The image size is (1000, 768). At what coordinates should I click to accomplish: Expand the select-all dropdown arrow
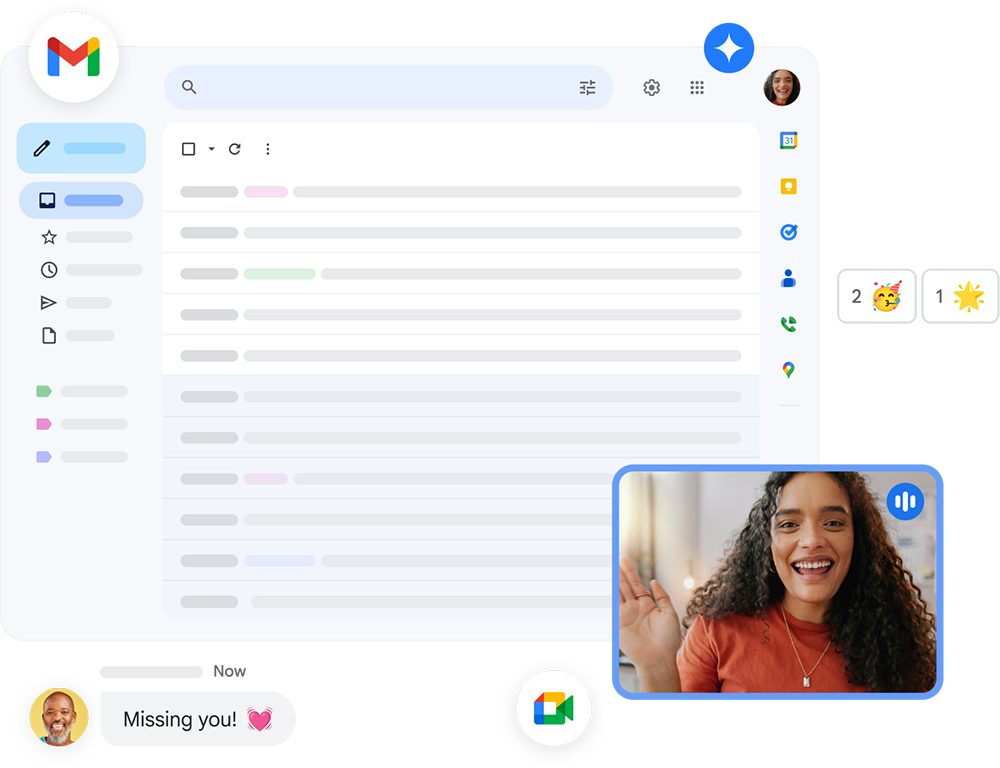tap(211, 149)
